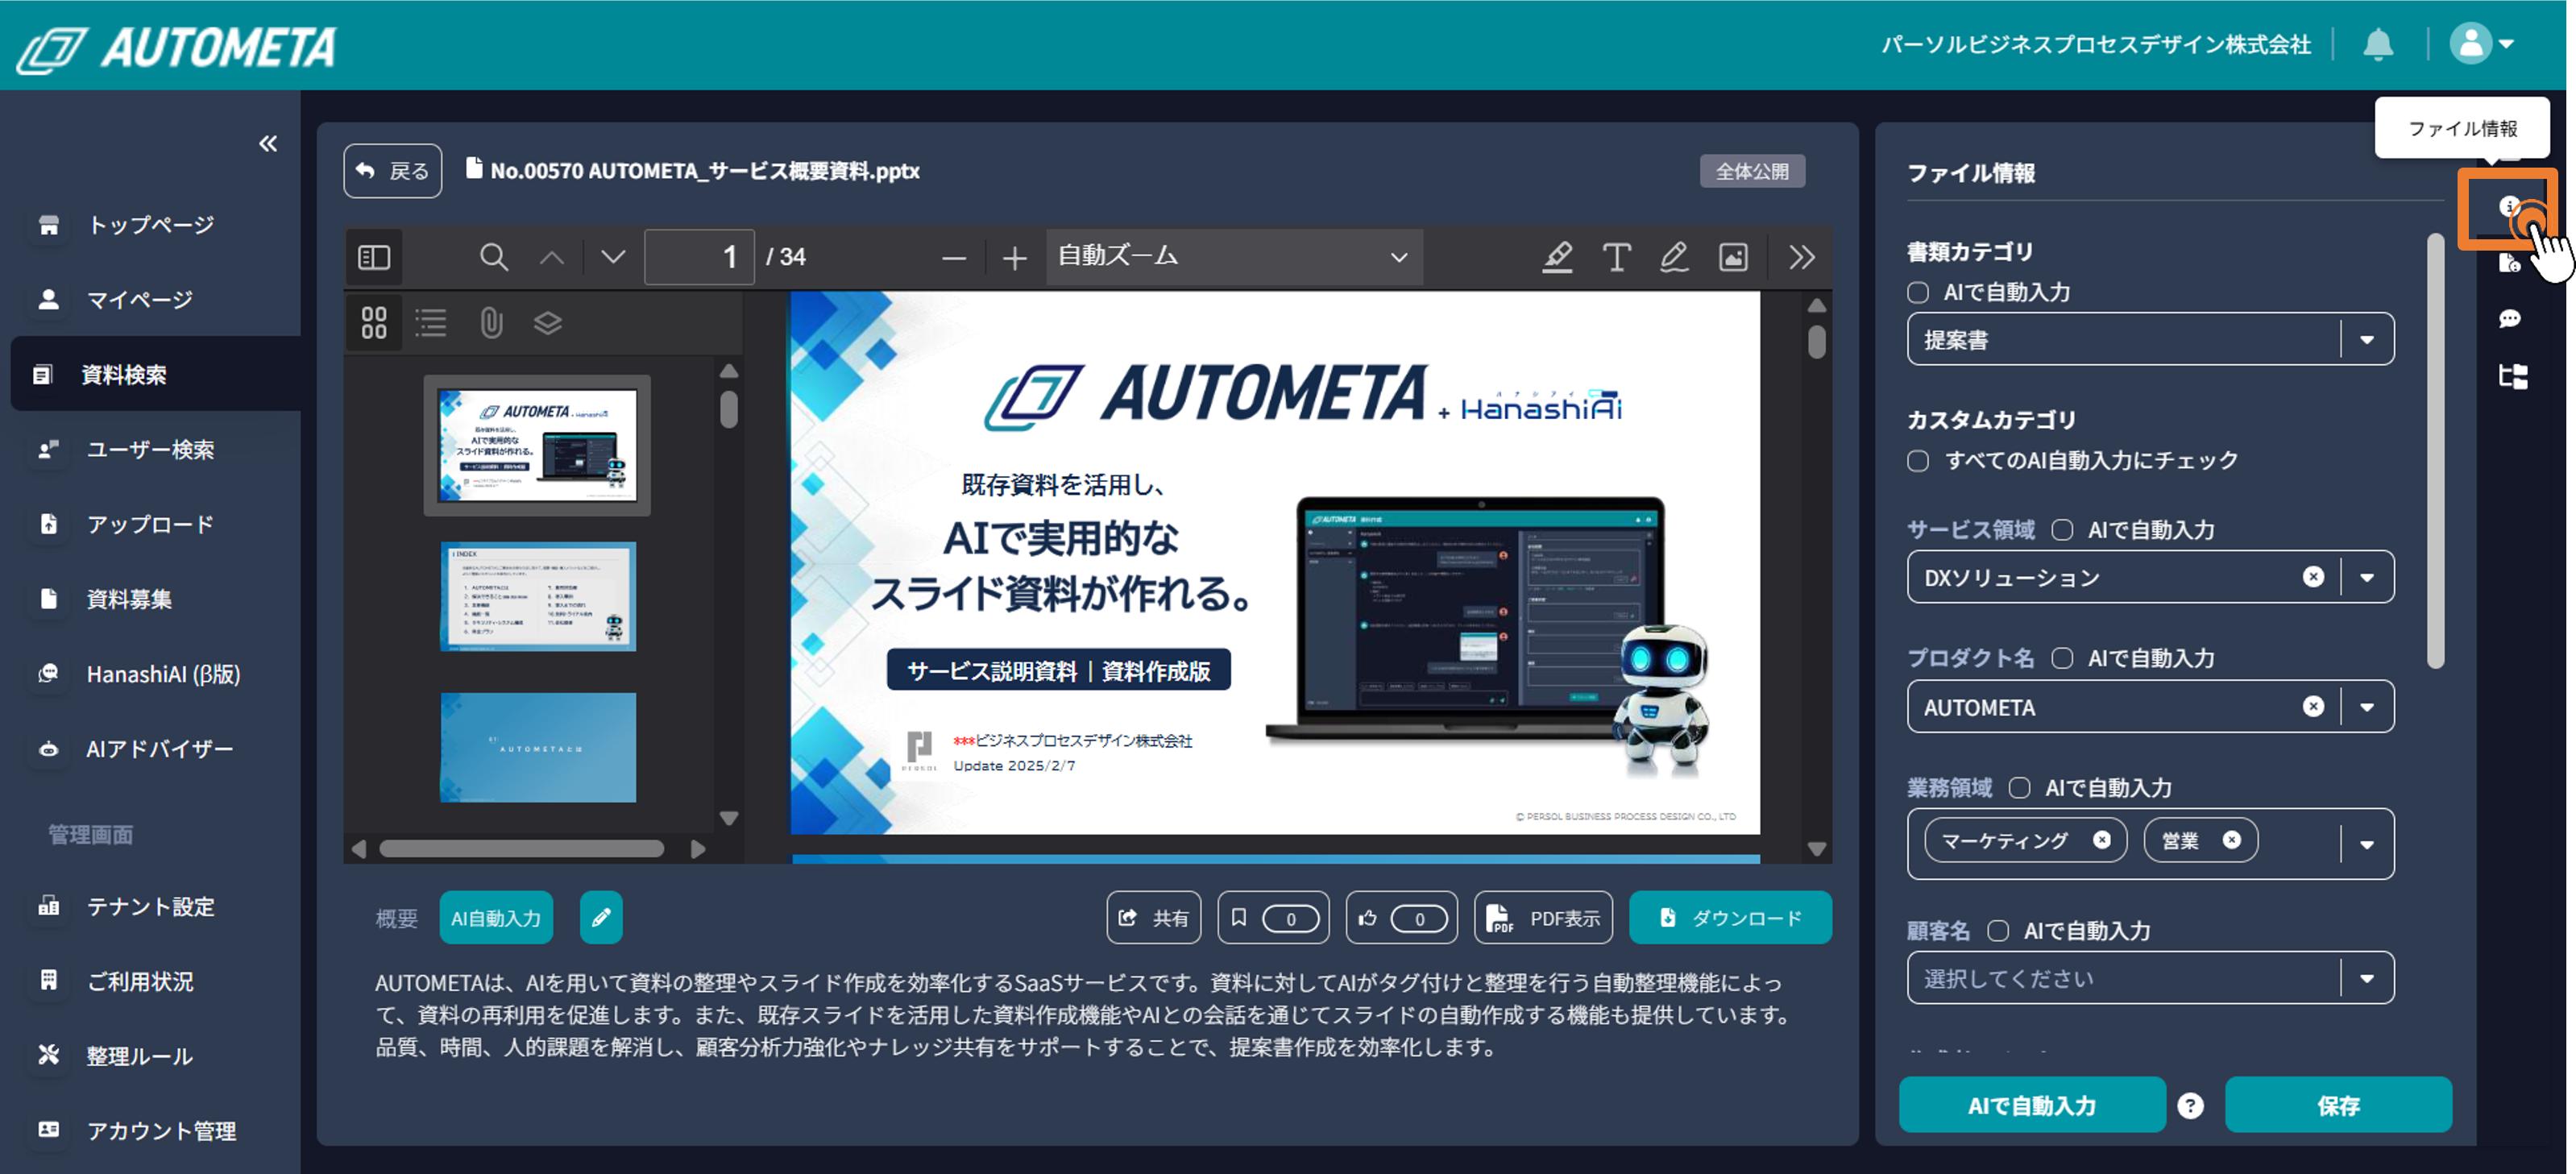The height and width of the screenshot is (1174, 2576).
Task: Click the AI自動入力 summary button
Action: pos(496,918)
